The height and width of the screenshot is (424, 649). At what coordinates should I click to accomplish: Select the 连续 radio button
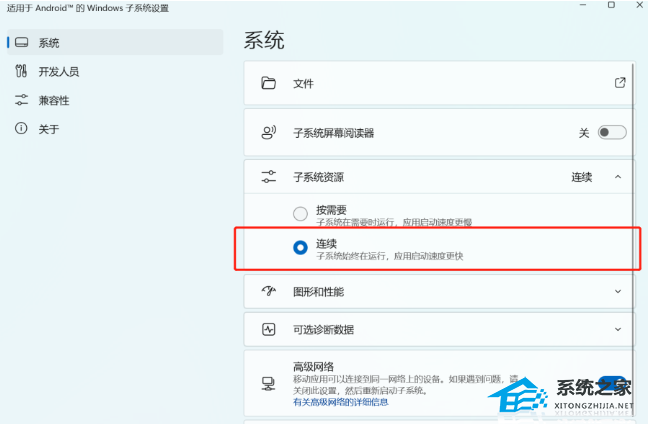[300, 248]
